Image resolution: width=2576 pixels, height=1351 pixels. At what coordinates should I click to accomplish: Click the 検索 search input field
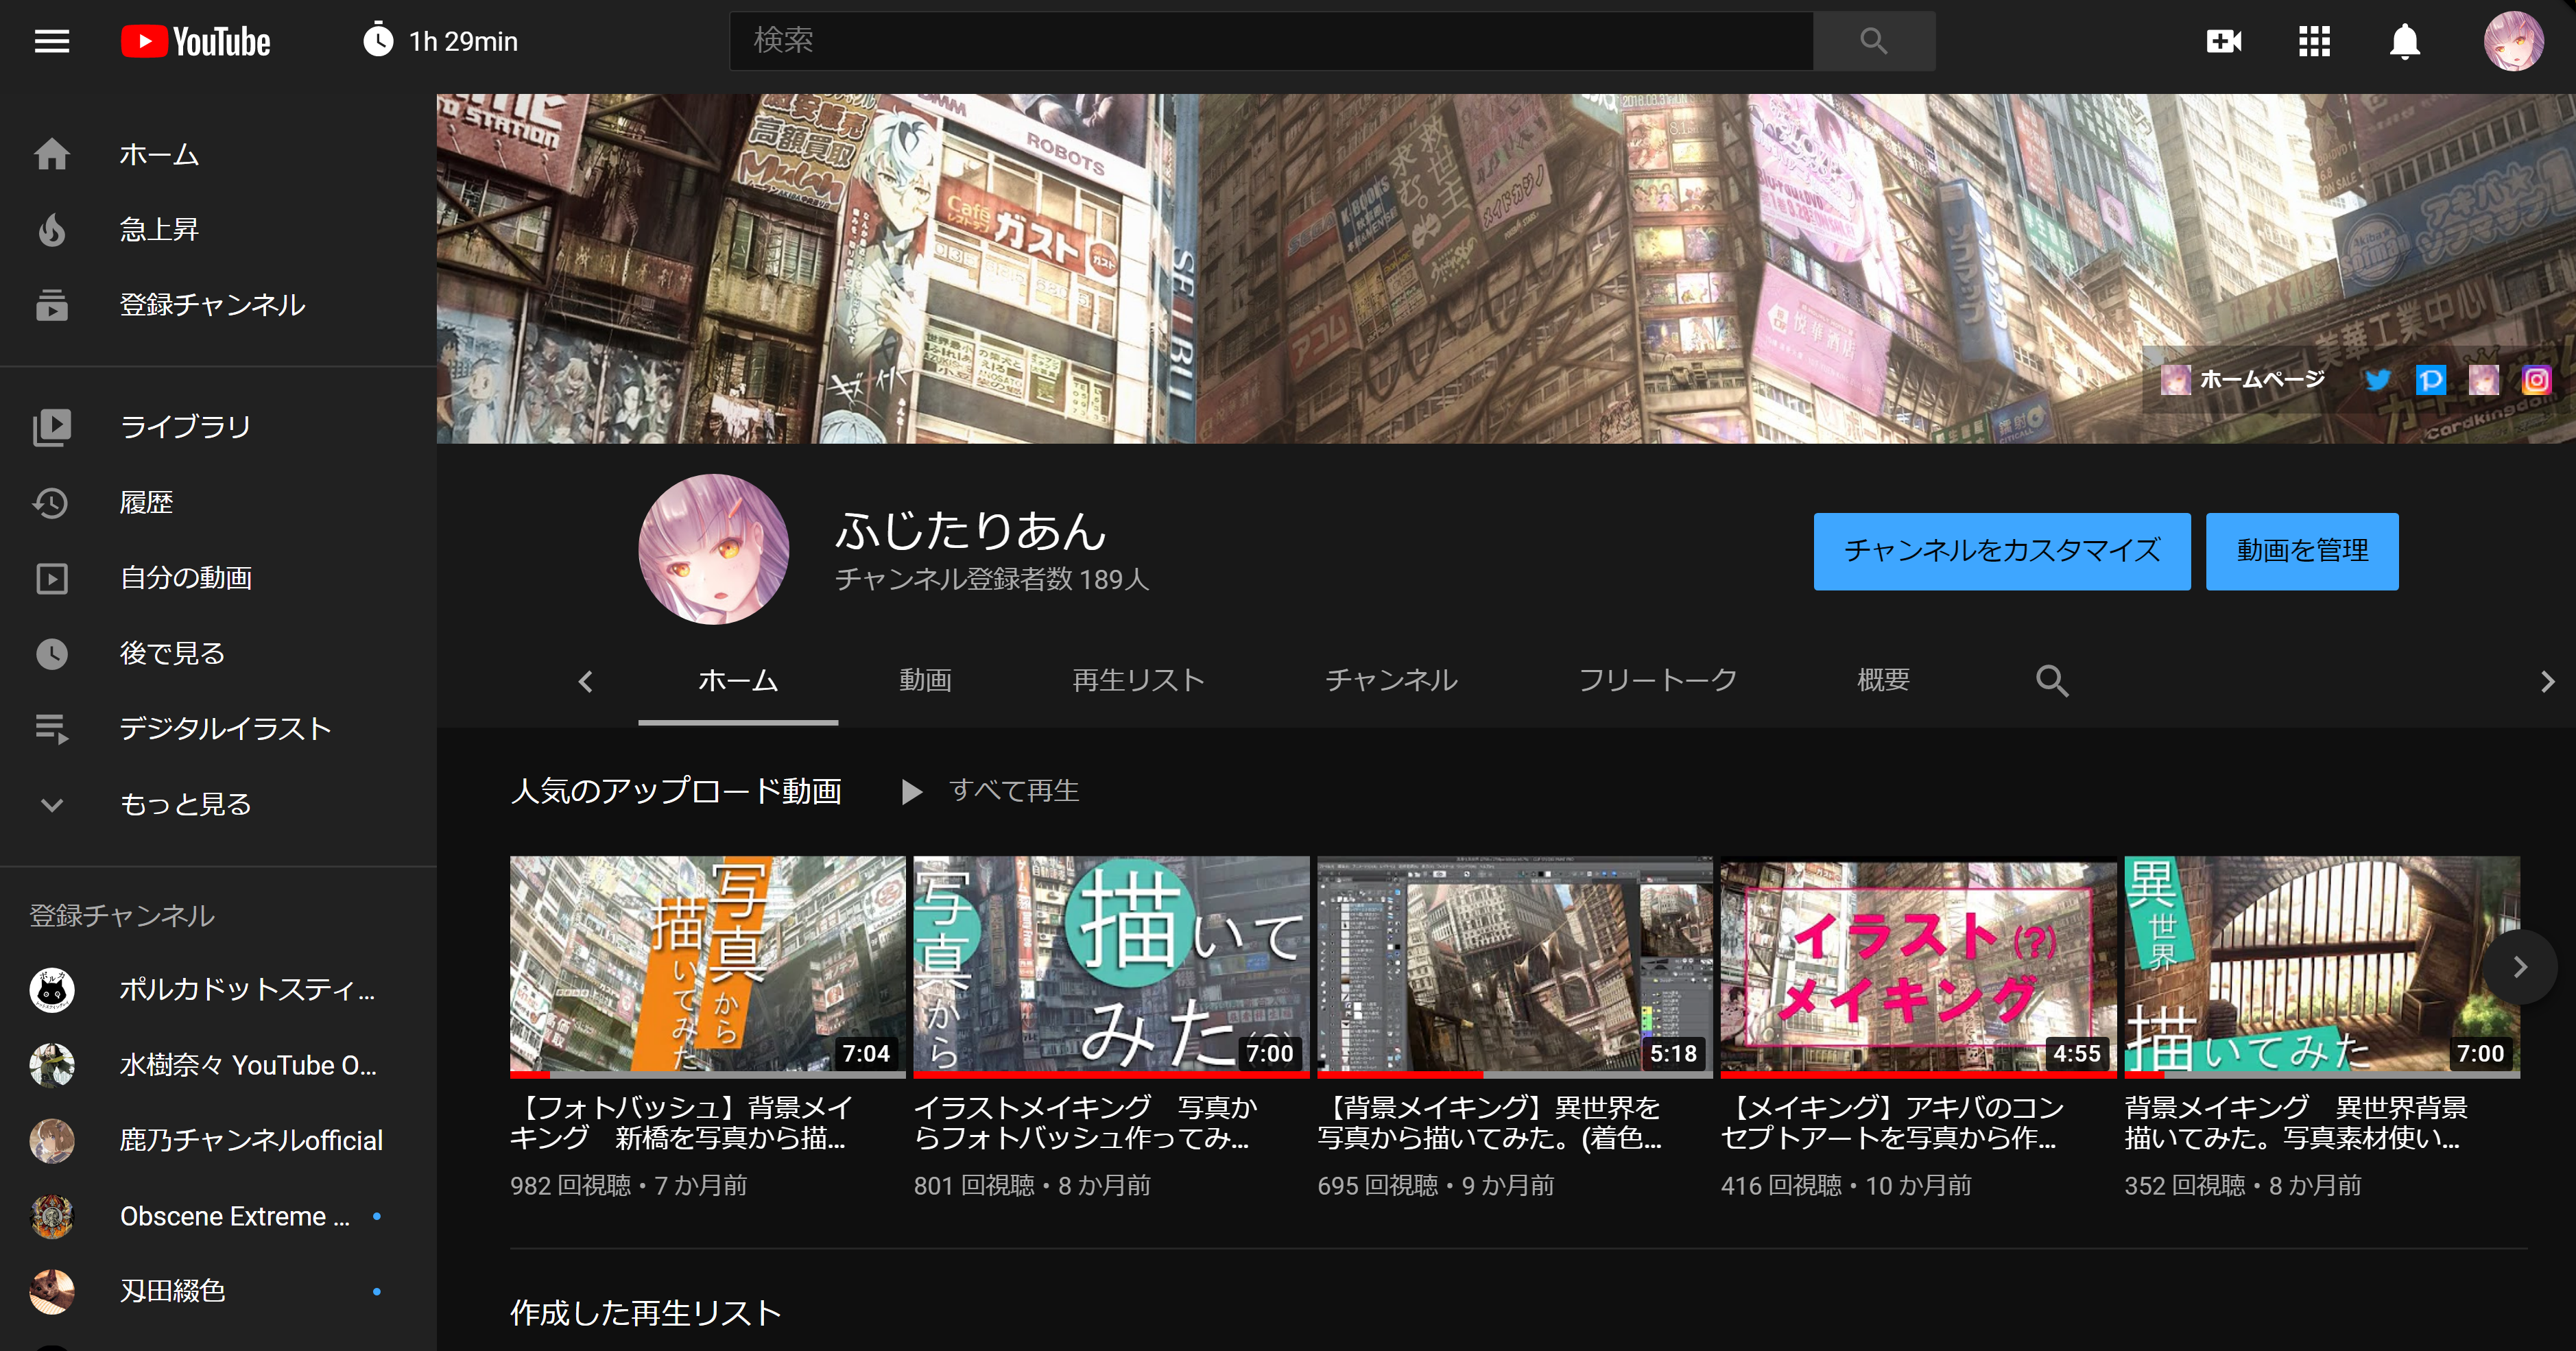pos(1270,41)
